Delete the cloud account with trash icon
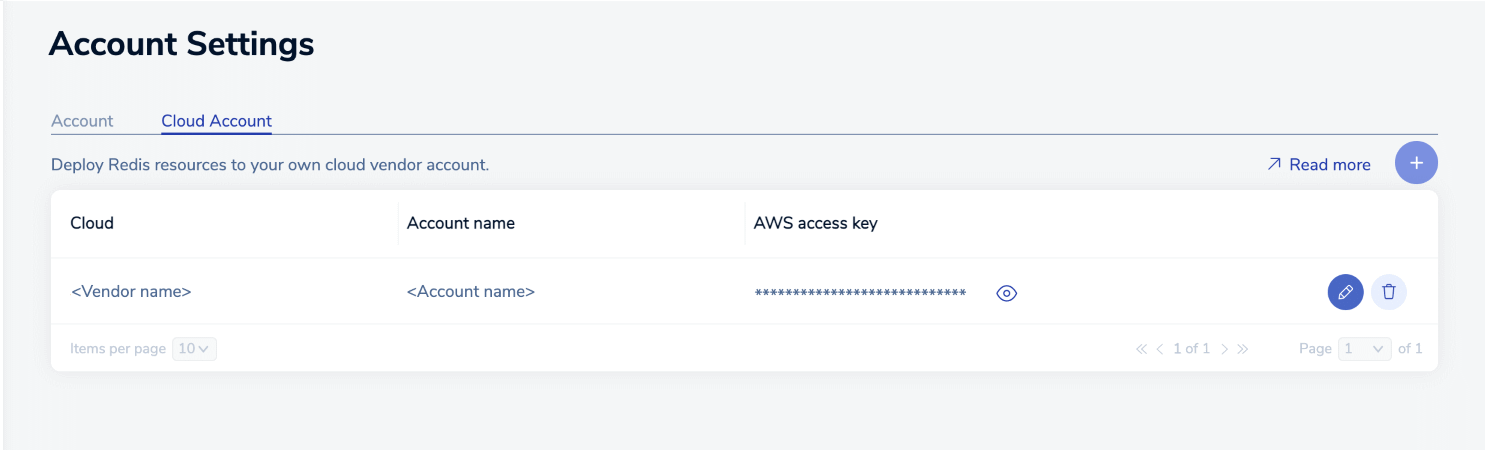 coord(1388,292)
